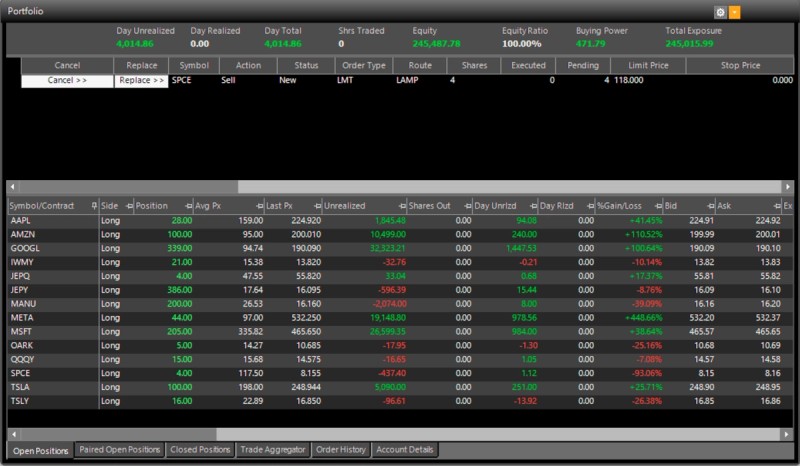Click the pin icon on Position column
Image resolution: width=800 pixels, height=466 pixels.
[x=189, y=206]
